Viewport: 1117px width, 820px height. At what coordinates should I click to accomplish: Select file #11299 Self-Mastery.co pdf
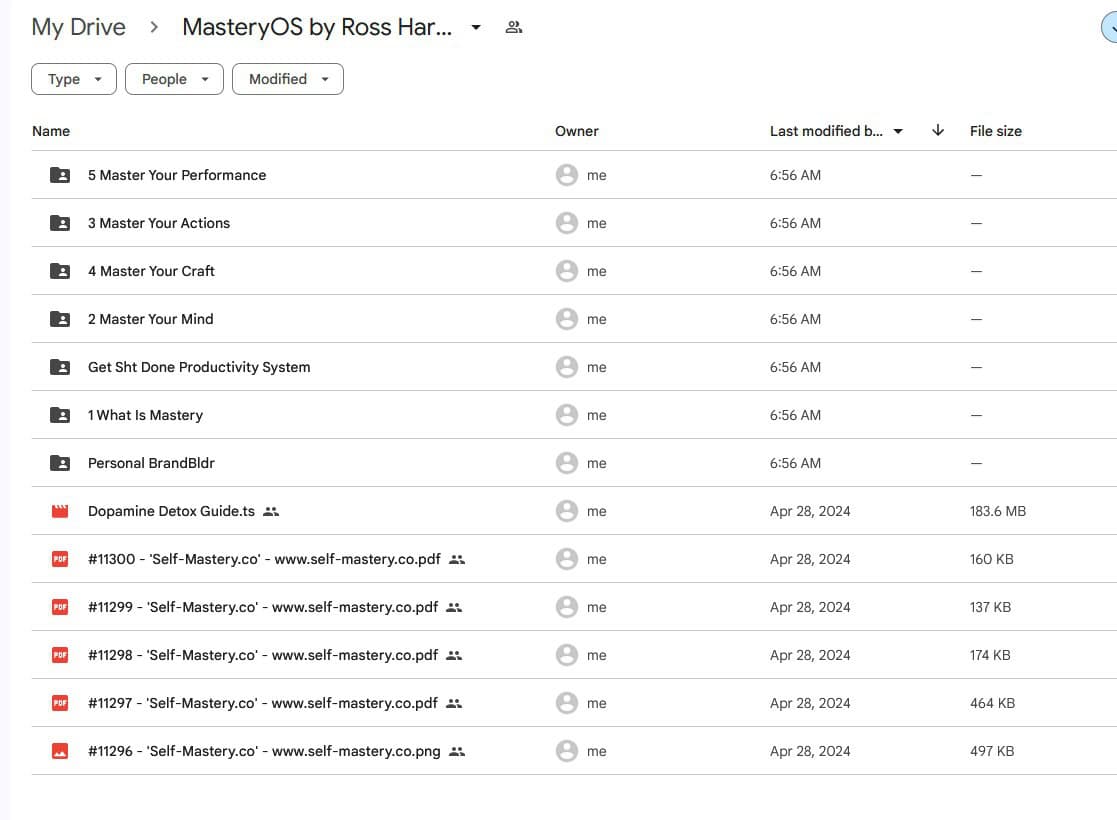(x=263, y=607)
